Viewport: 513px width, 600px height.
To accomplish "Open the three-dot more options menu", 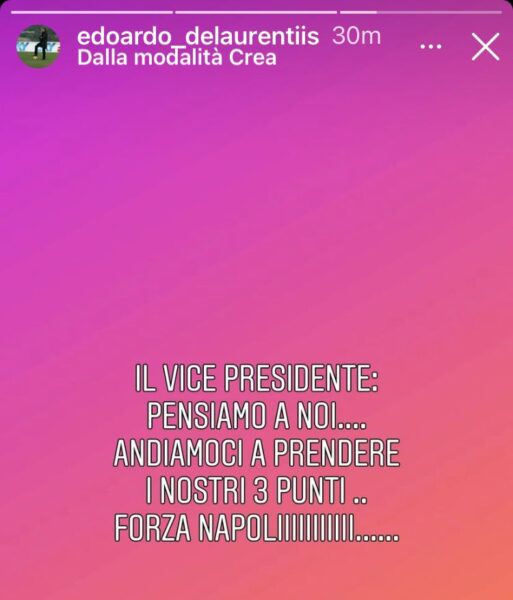I will 431,46.
